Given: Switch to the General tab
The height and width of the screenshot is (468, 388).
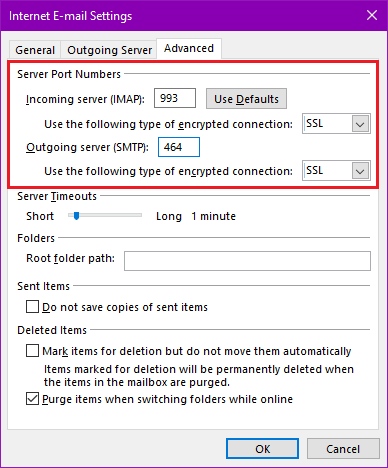Looking at the screenshot, I should click(x=35, y=50).
